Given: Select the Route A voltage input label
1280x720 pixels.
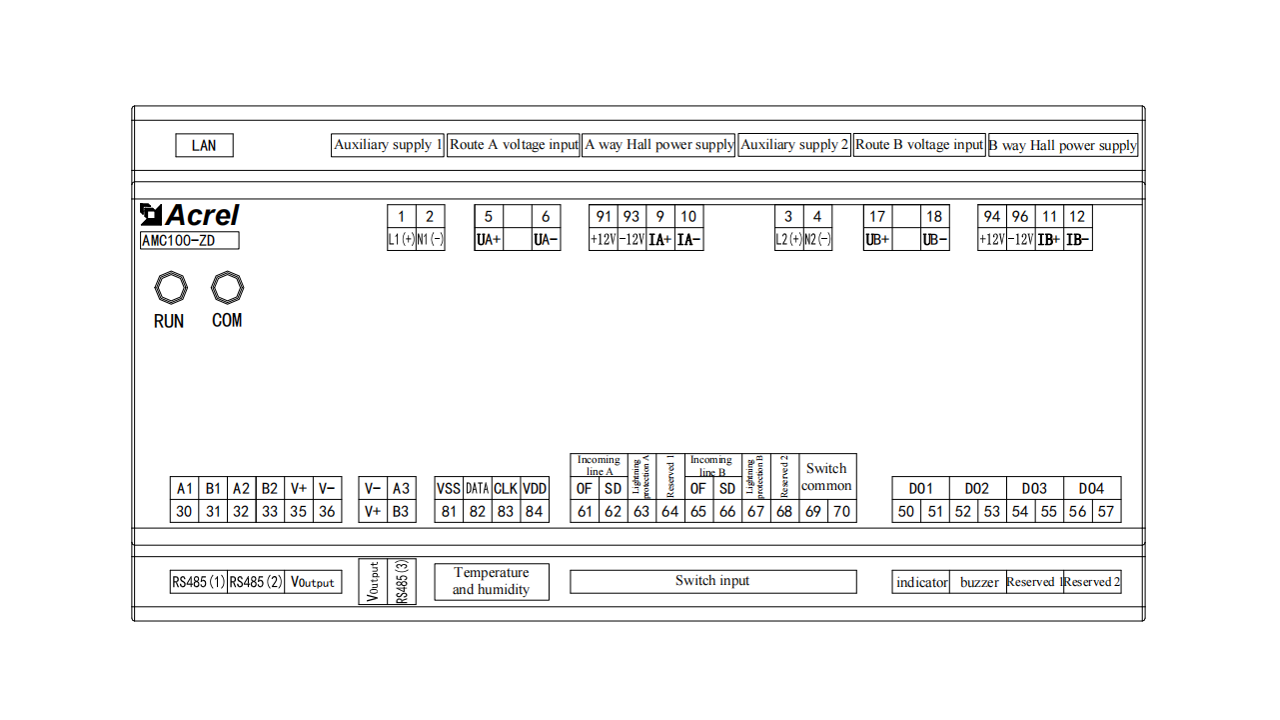Looking at the screenshot, I should (x=514, y=145).
